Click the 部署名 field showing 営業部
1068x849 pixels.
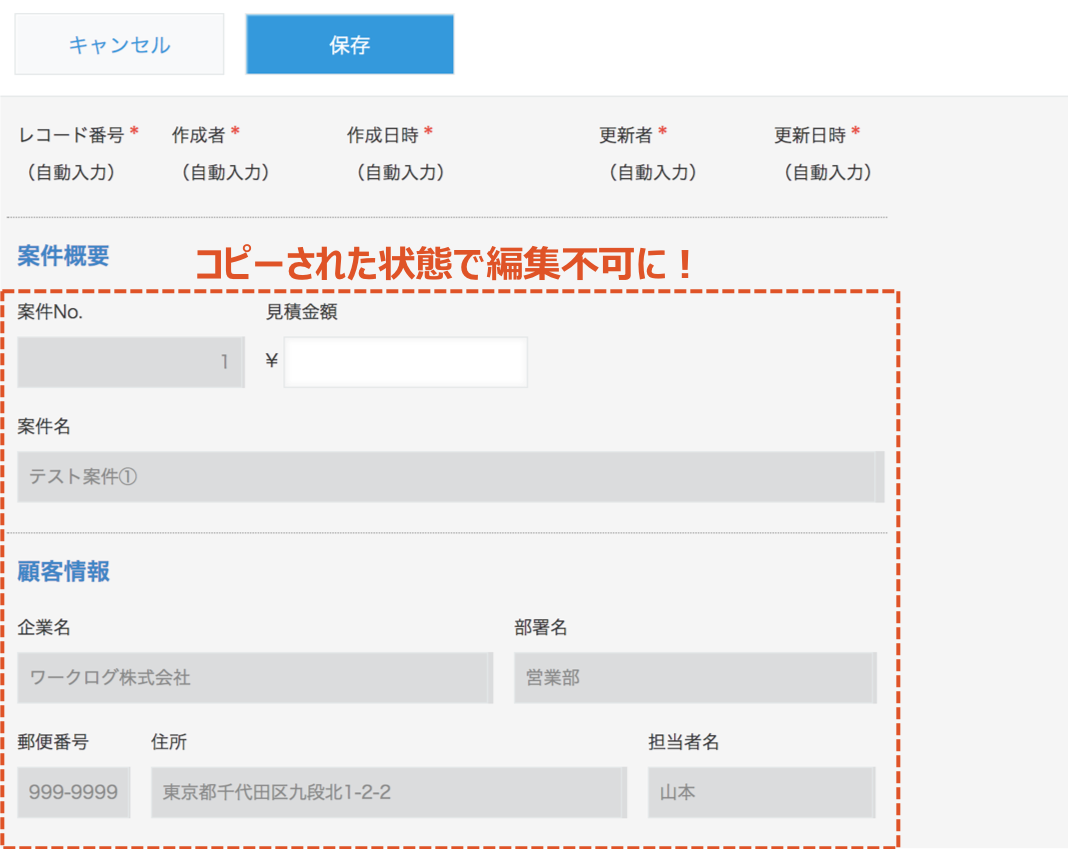point(695,678)
